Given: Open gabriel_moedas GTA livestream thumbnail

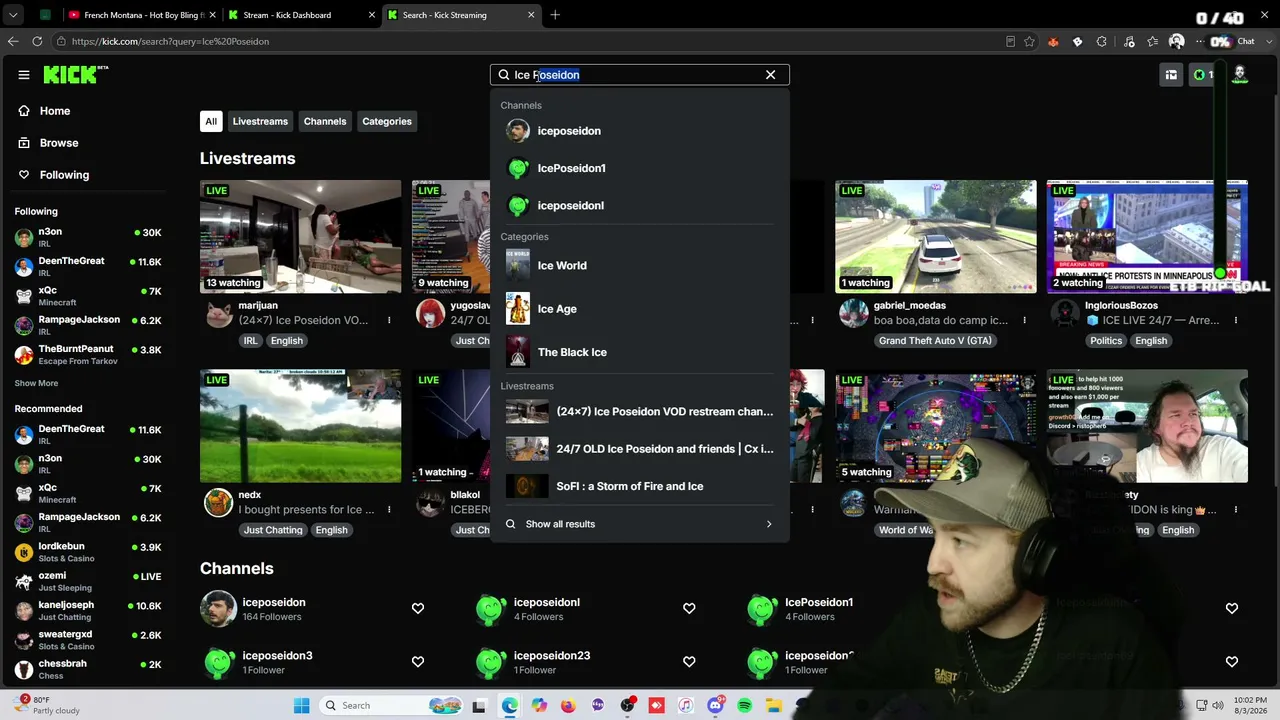Looking at the screenshot, I should click(x=936, y=236).
